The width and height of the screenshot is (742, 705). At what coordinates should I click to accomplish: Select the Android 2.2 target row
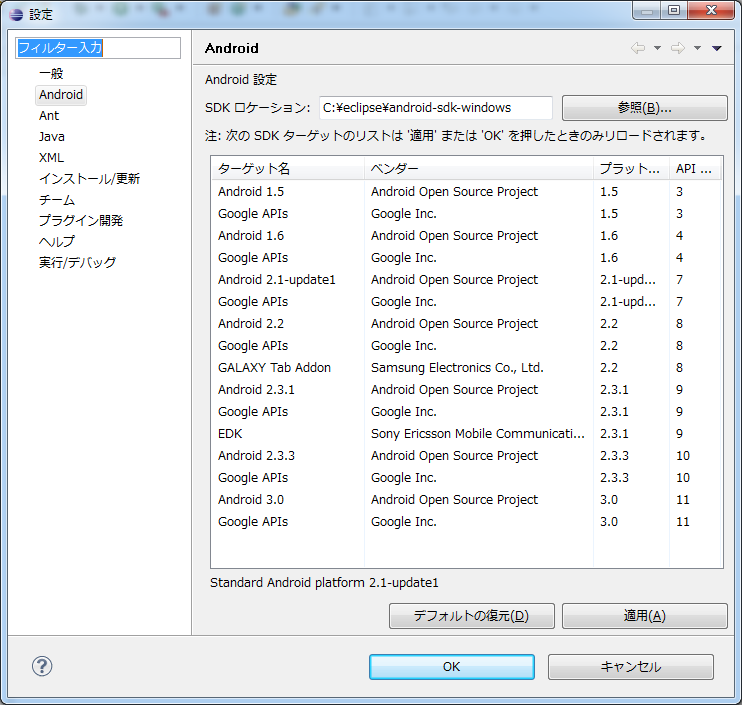(467, 324)
